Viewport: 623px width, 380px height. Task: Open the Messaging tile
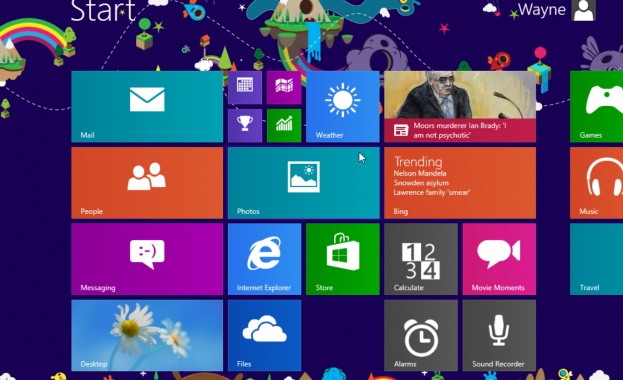pos(147,259)
